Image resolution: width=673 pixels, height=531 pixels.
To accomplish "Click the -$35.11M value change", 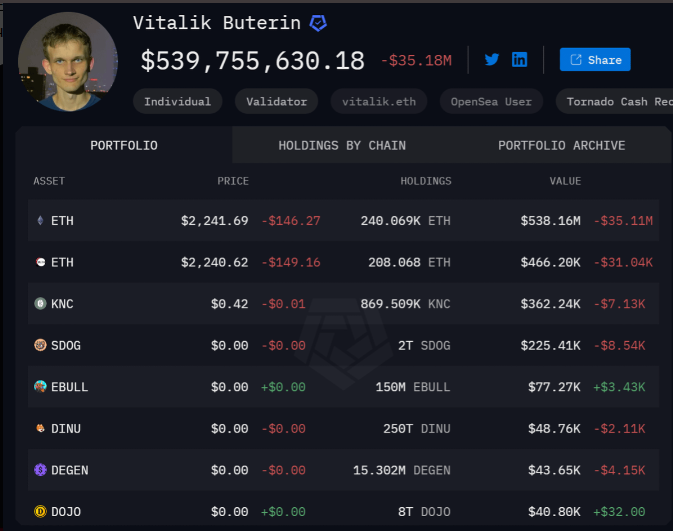I will [623, 221].
